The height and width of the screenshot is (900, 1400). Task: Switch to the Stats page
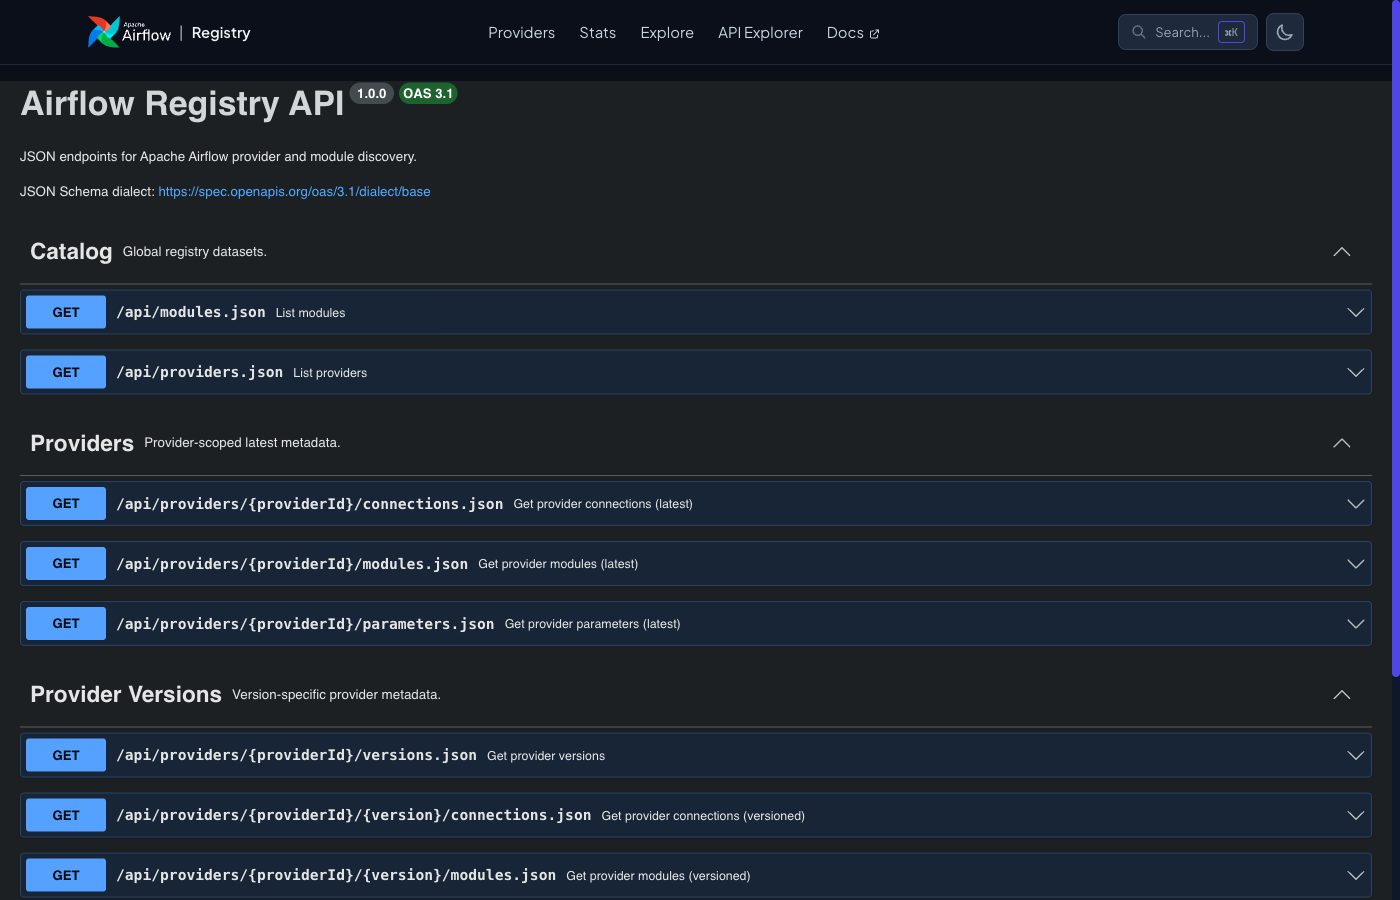[x=597, y=32]
